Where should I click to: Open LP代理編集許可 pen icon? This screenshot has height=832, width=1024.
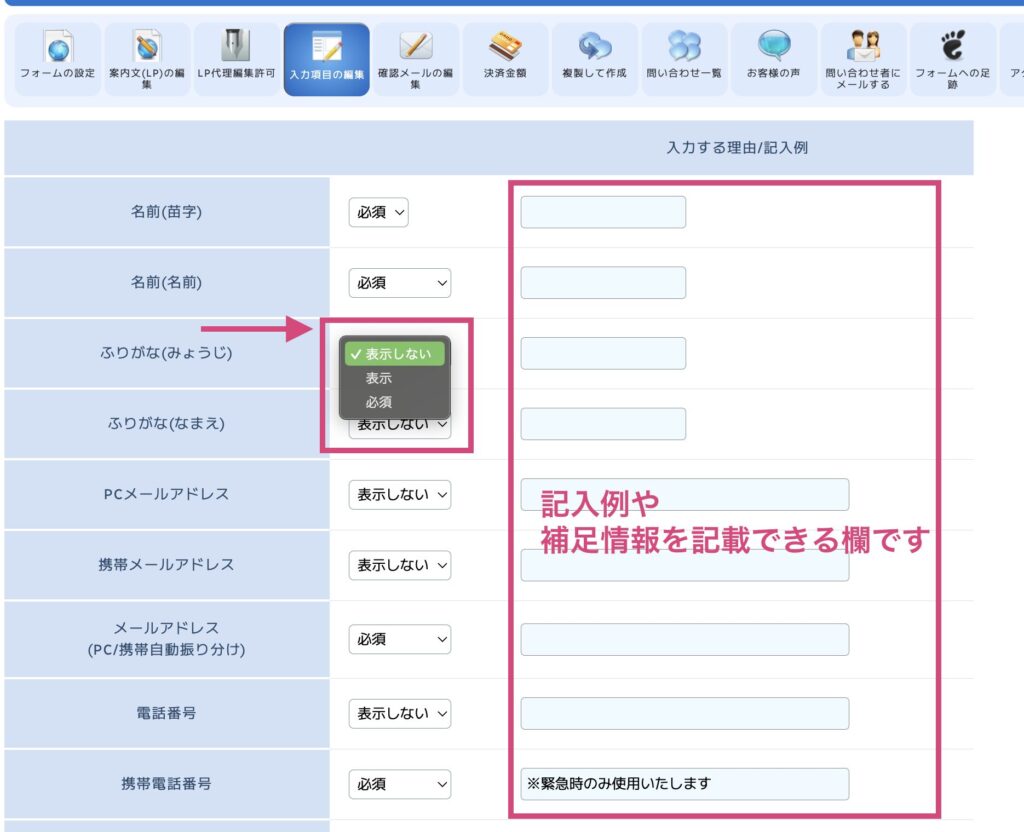click(x=236, y=47)
